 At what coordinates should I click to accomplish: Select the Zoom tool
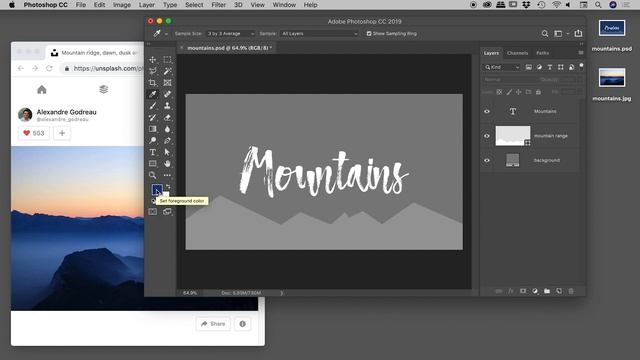point(153,175)
